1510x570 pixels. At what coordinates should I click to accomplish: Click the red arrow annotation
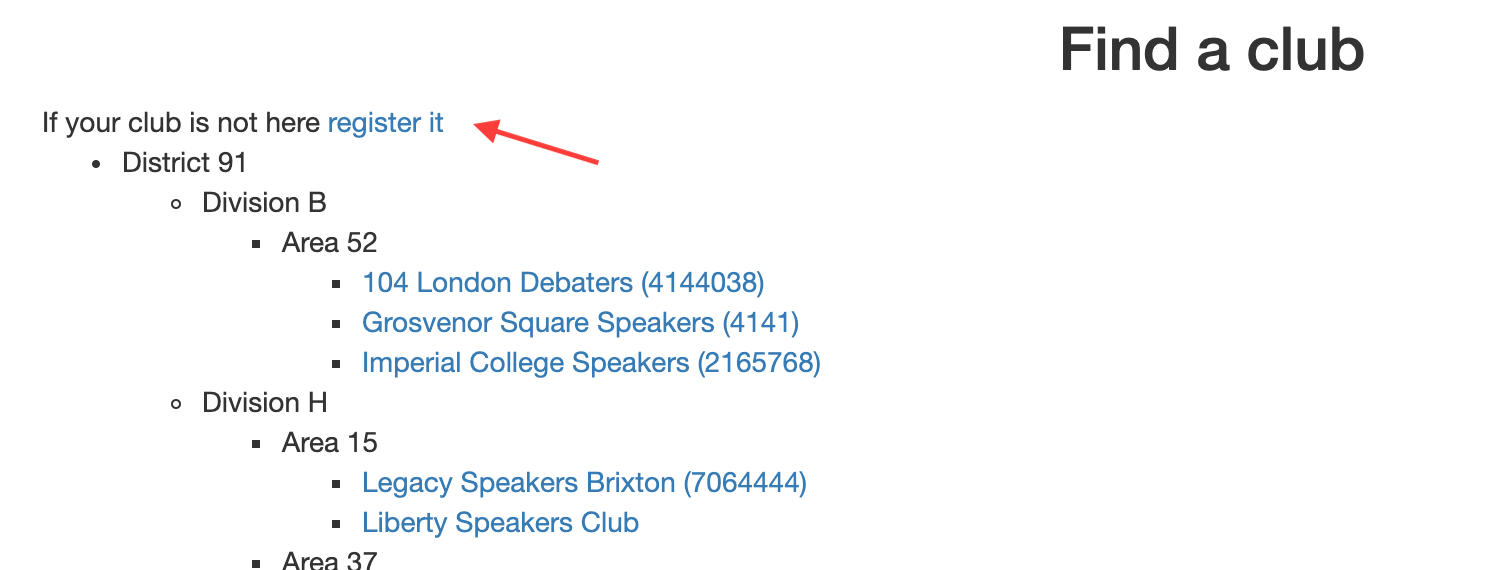536,143
